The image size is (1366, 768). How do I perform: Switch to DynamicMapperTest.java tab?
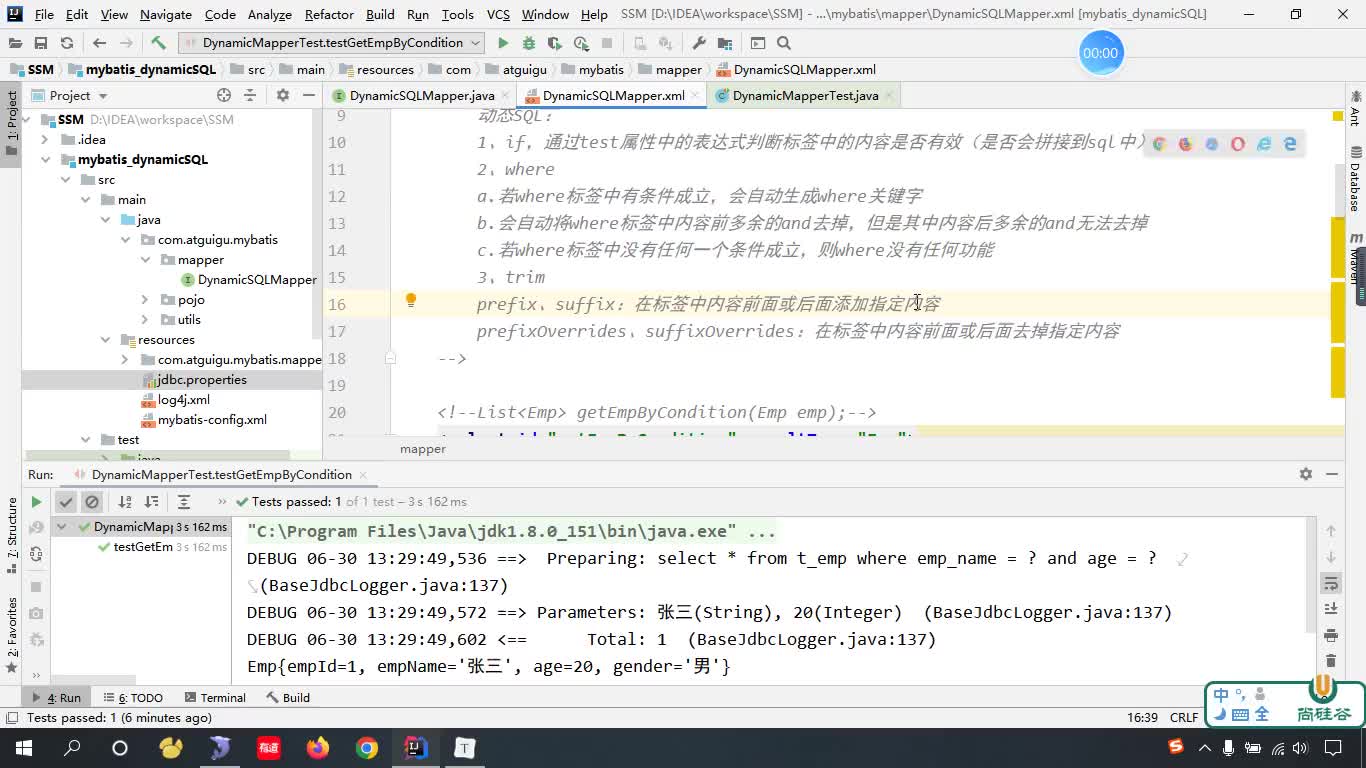tap(805, 96)
